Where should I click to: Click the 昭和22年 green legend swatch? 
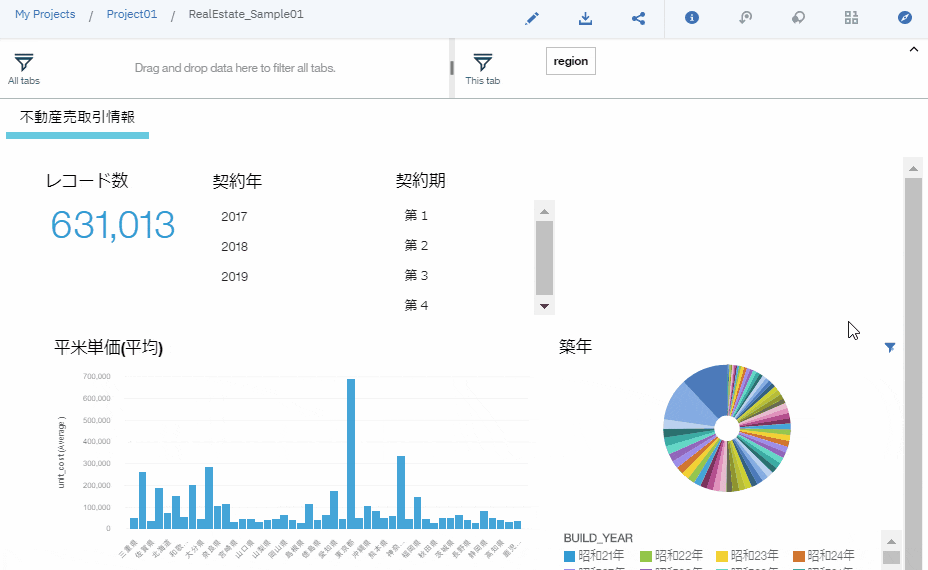point(646,556)
